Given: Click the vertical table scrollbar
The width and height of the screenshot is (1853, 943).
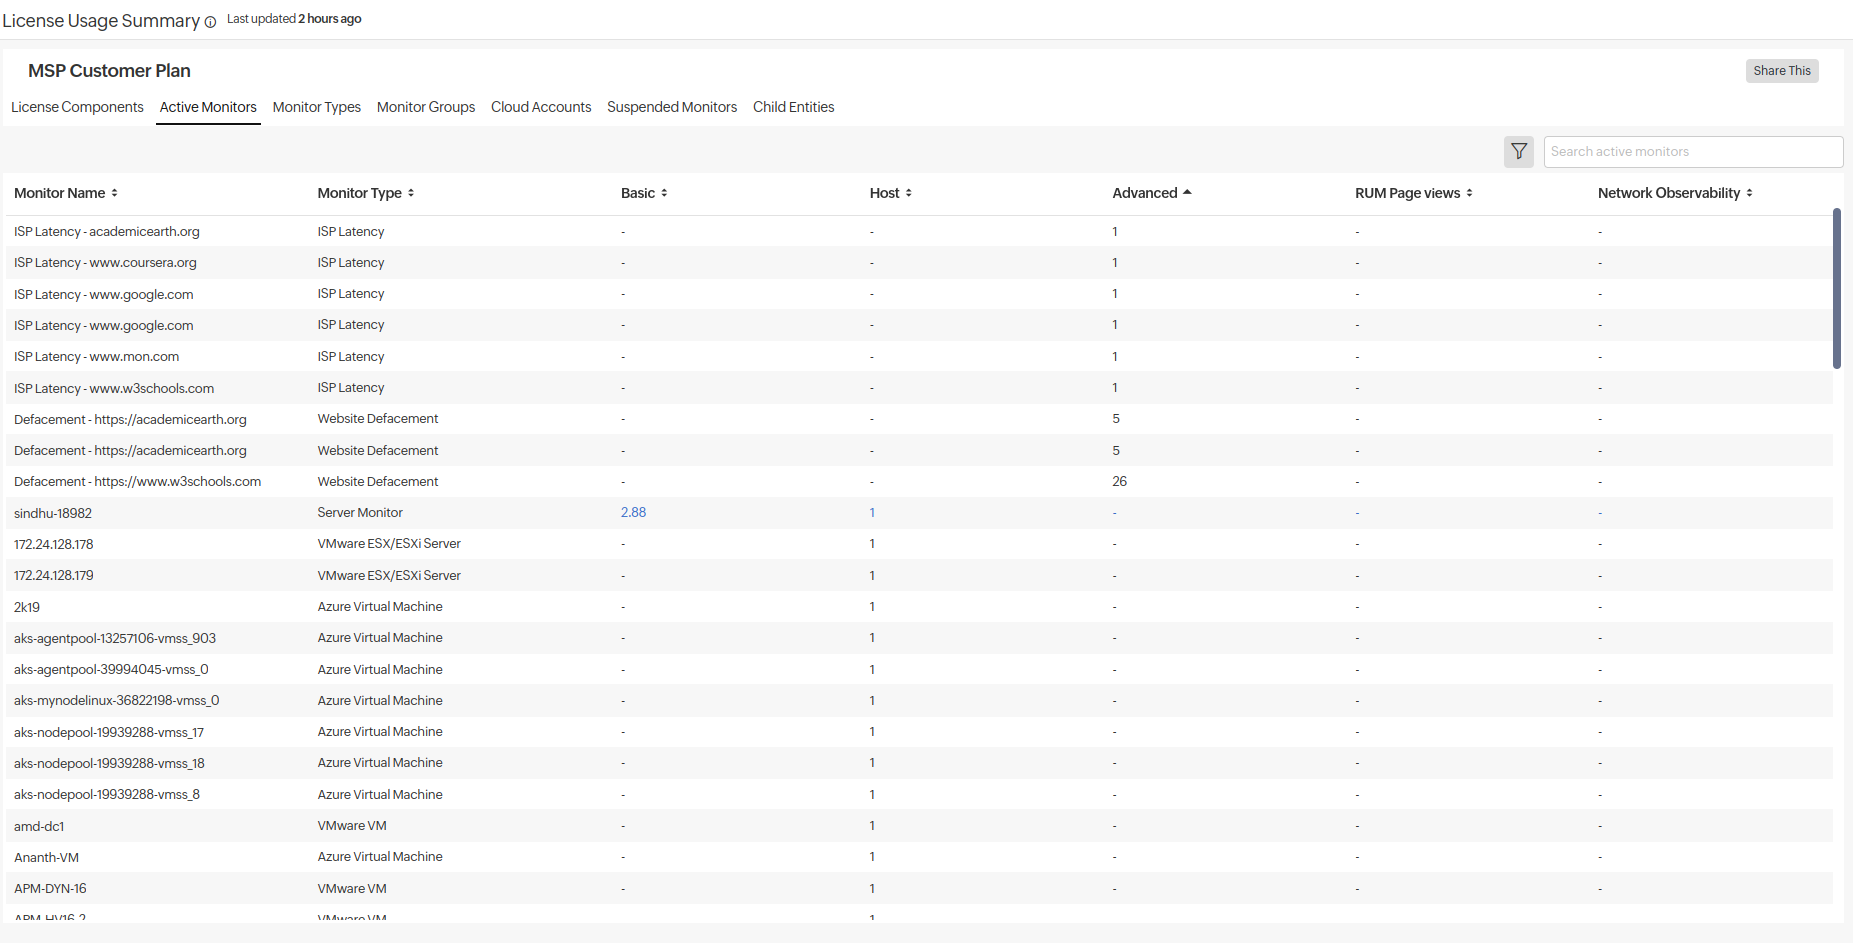Looking at the screenshot, I should coord(1836,288).
